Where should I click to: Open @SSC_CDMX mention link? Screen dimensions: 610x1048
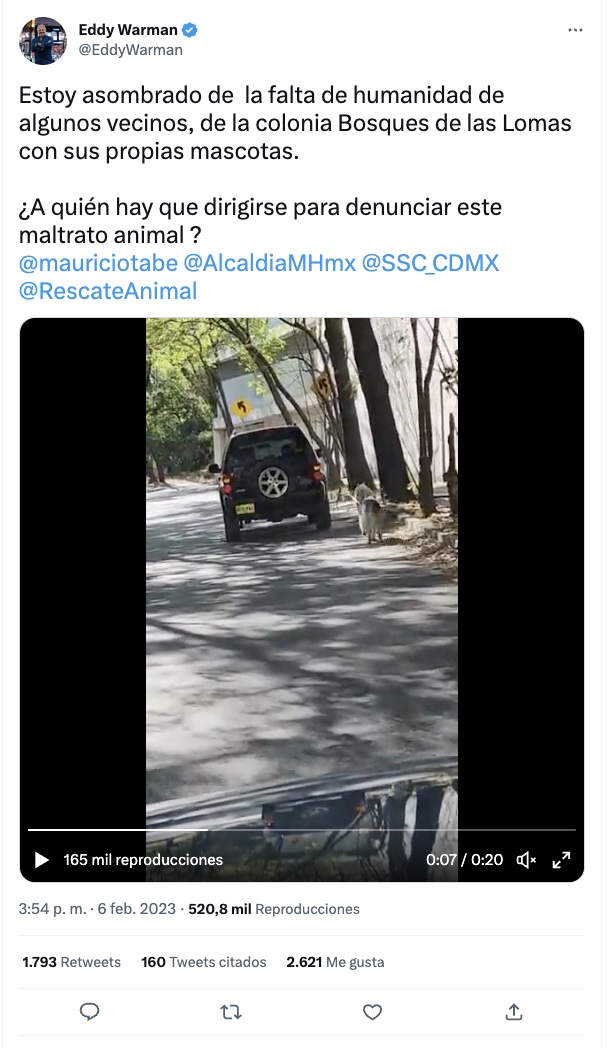coord(430,263)
